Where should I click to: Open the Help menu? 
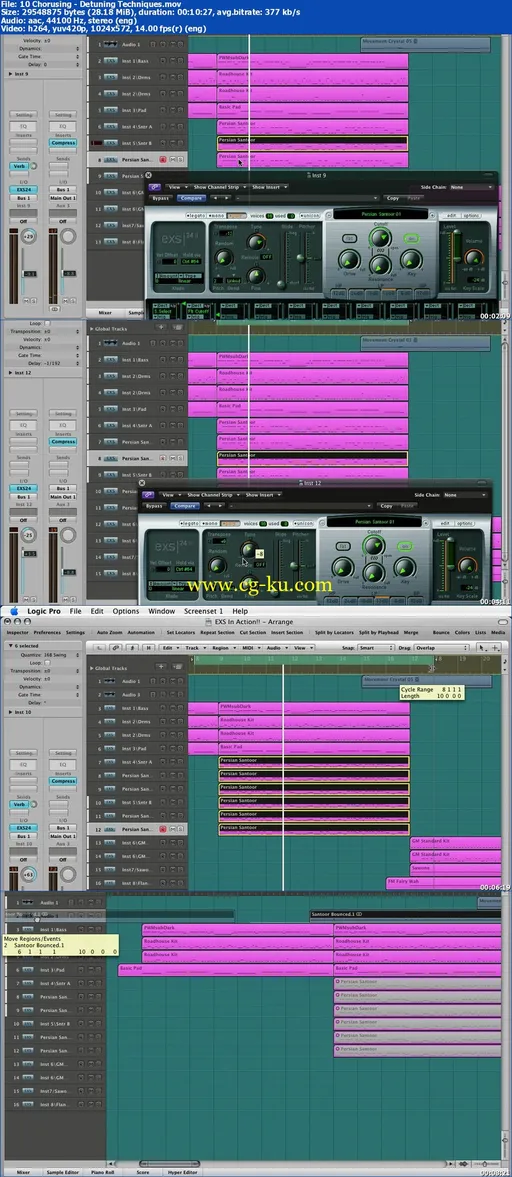pyautogui.click(x=239, y=611)
